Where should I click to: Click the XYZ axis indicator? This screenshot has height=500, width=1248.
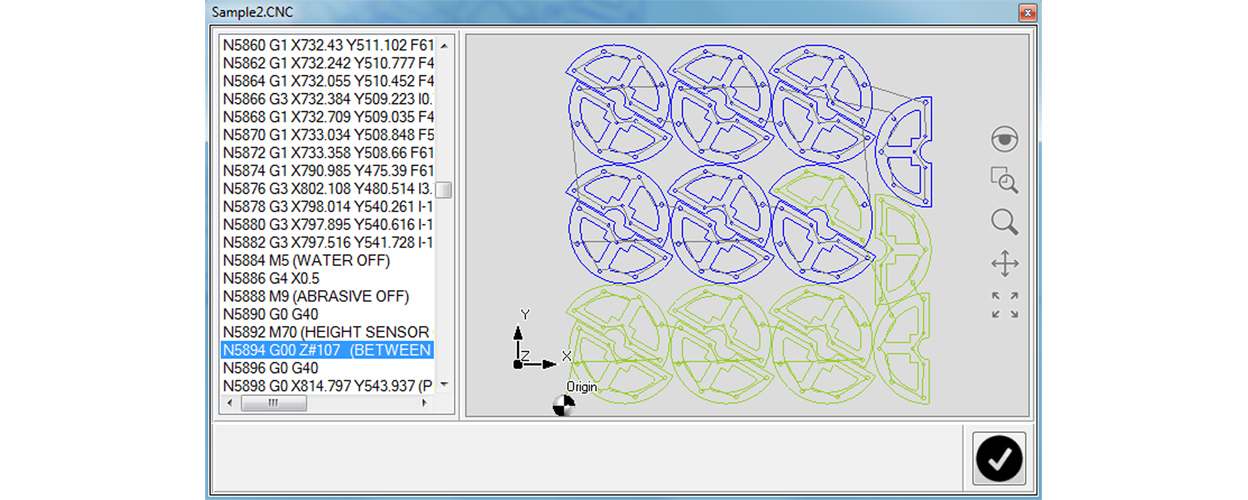pyautogui.click(x=542, y=340)
